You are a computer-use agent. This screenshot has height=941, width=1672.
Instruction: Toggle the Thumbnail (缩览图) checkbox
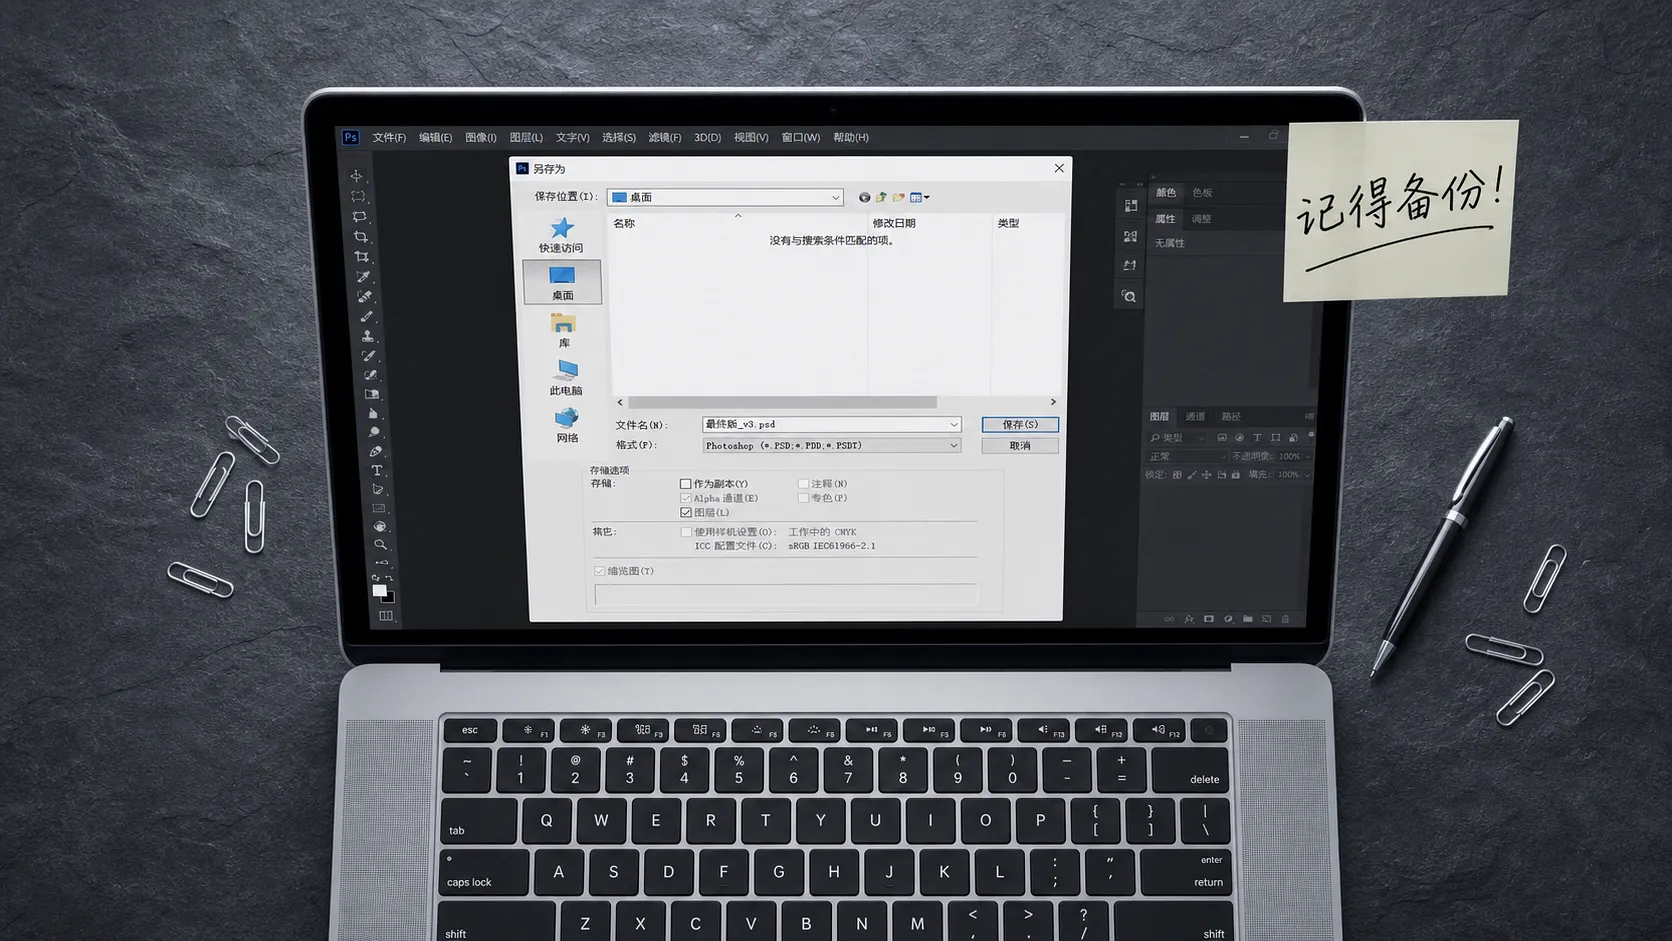point(600,571)
